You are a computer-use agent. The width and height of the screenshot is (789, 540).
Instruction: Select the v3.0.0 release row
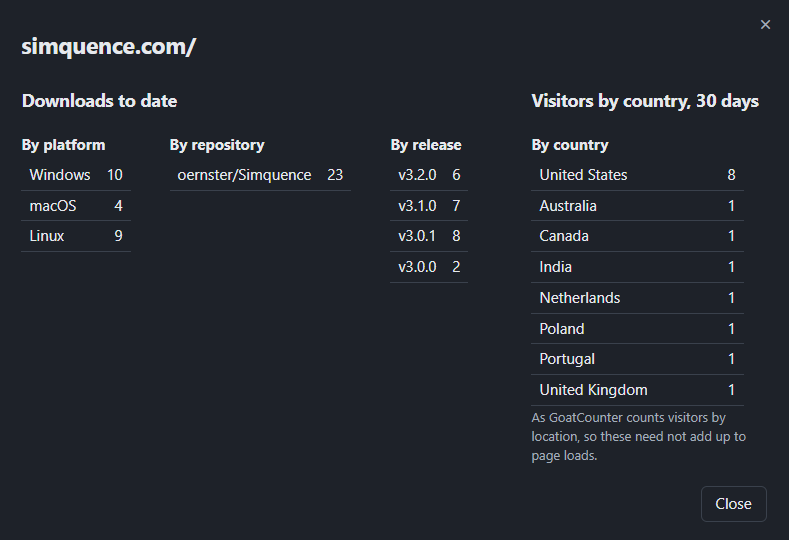429,267
